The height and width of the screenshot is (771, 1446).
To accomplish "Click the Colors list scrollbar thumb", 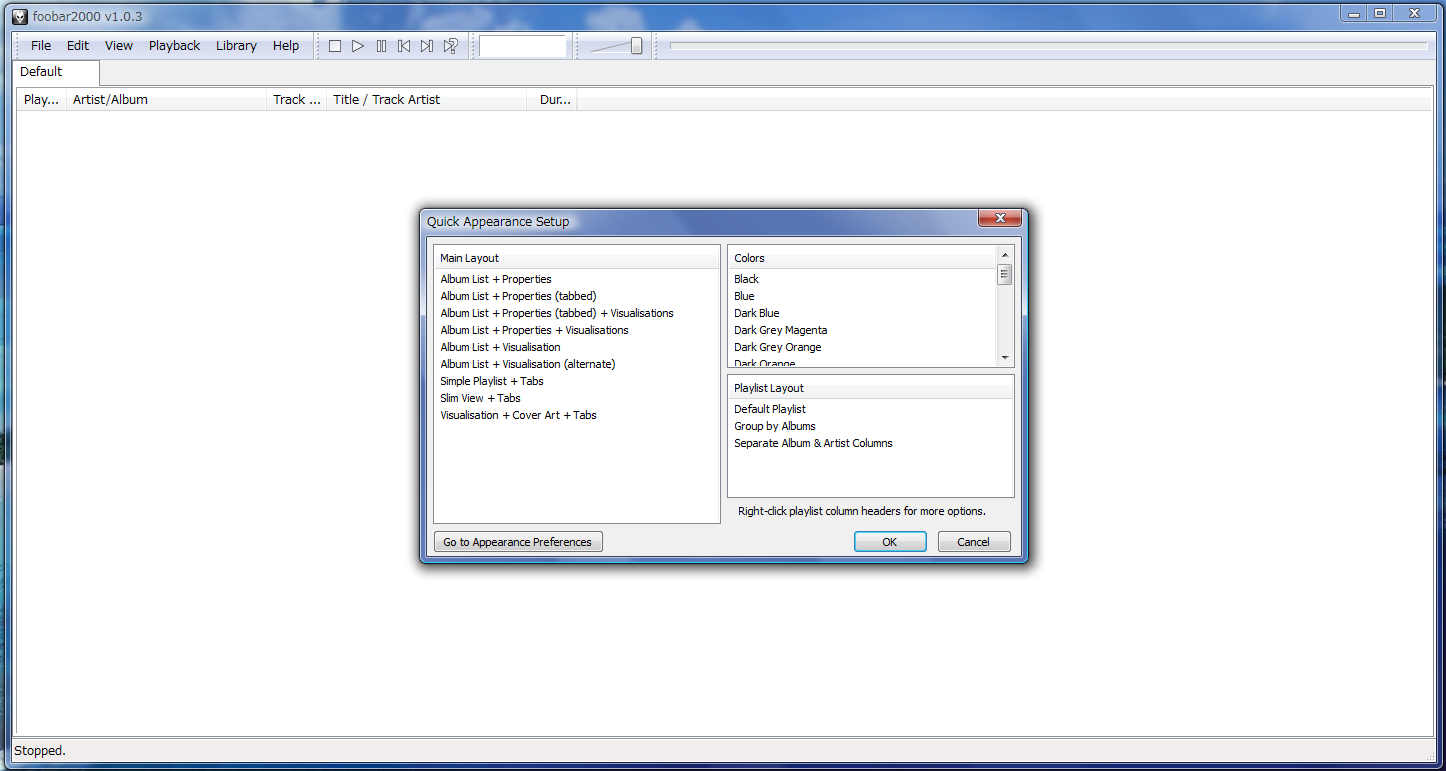I will 1005,274.
